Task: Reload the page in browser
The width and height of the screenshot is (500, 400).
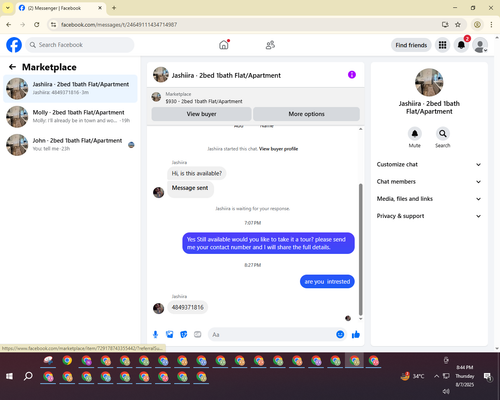Action: [37, 25]
